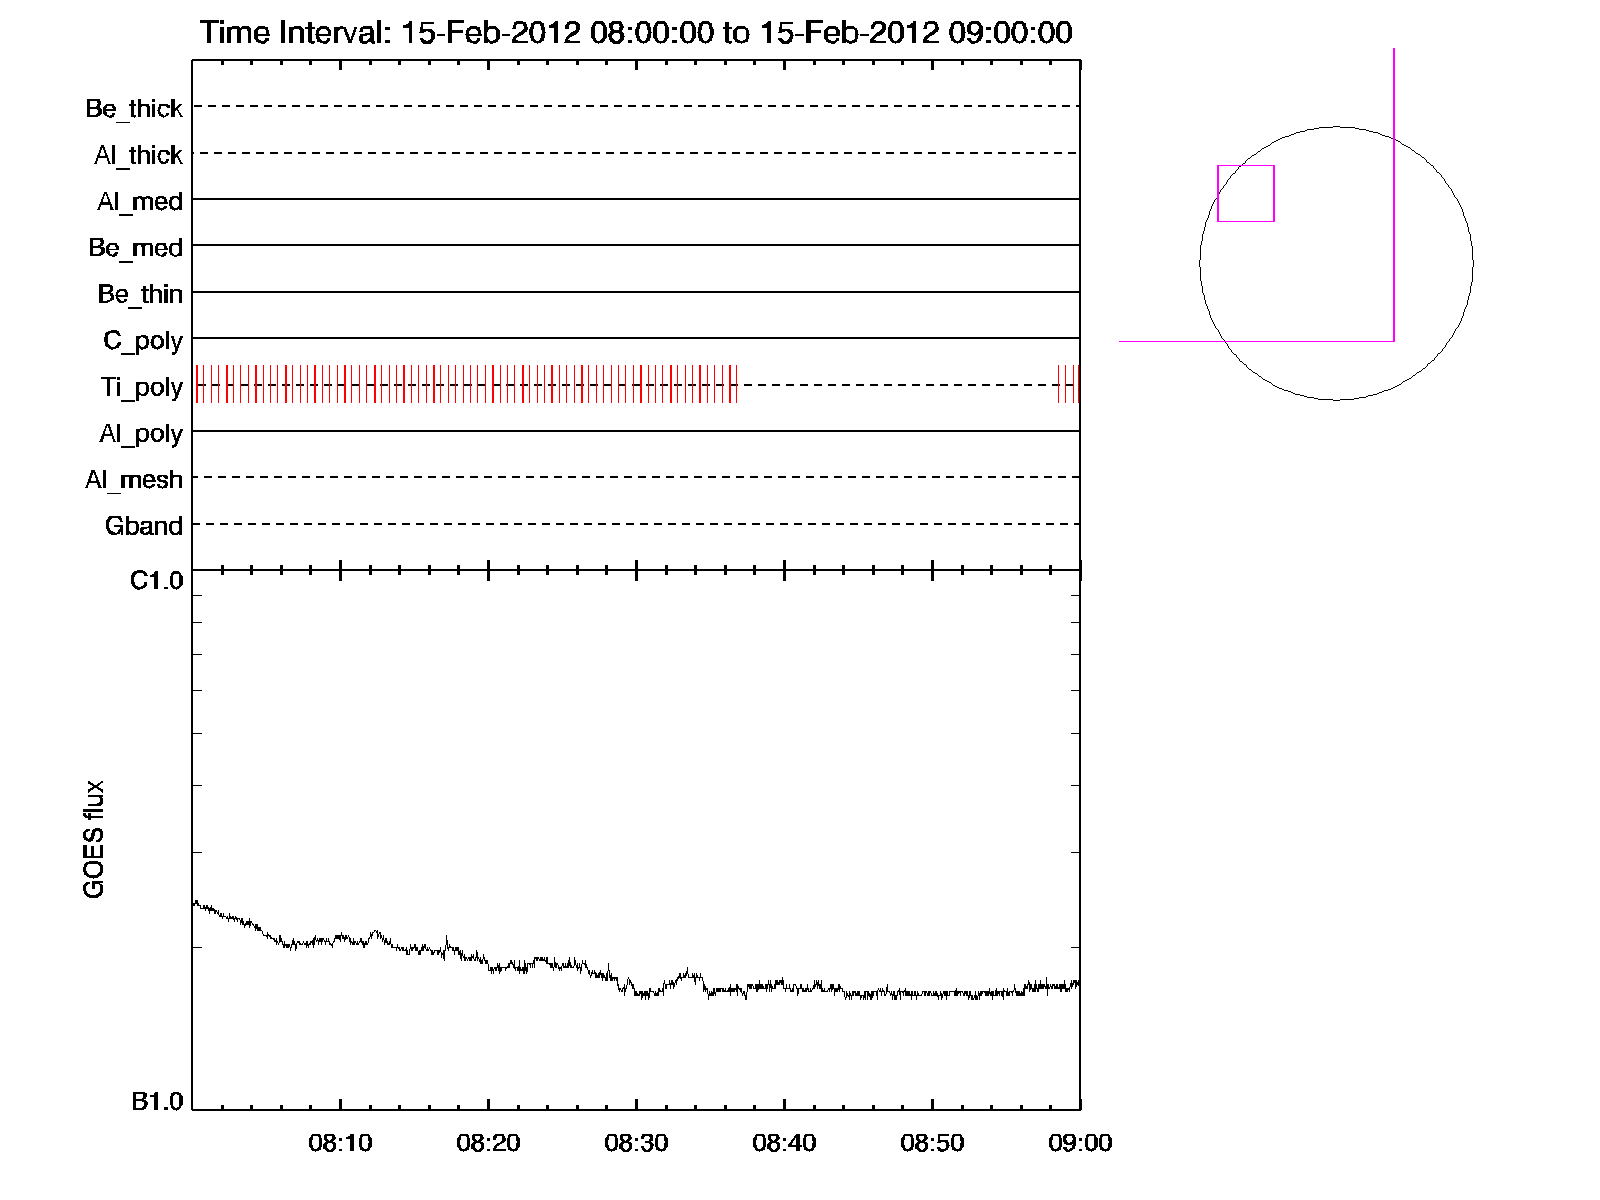Viewport: 1600px width, 1200px height.
Task: Click the Time Interval title text
Action: click(636, 33)
